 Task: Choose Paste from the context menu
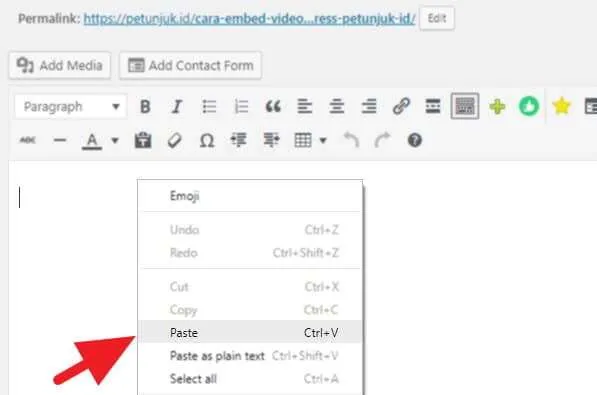(250, 333)
